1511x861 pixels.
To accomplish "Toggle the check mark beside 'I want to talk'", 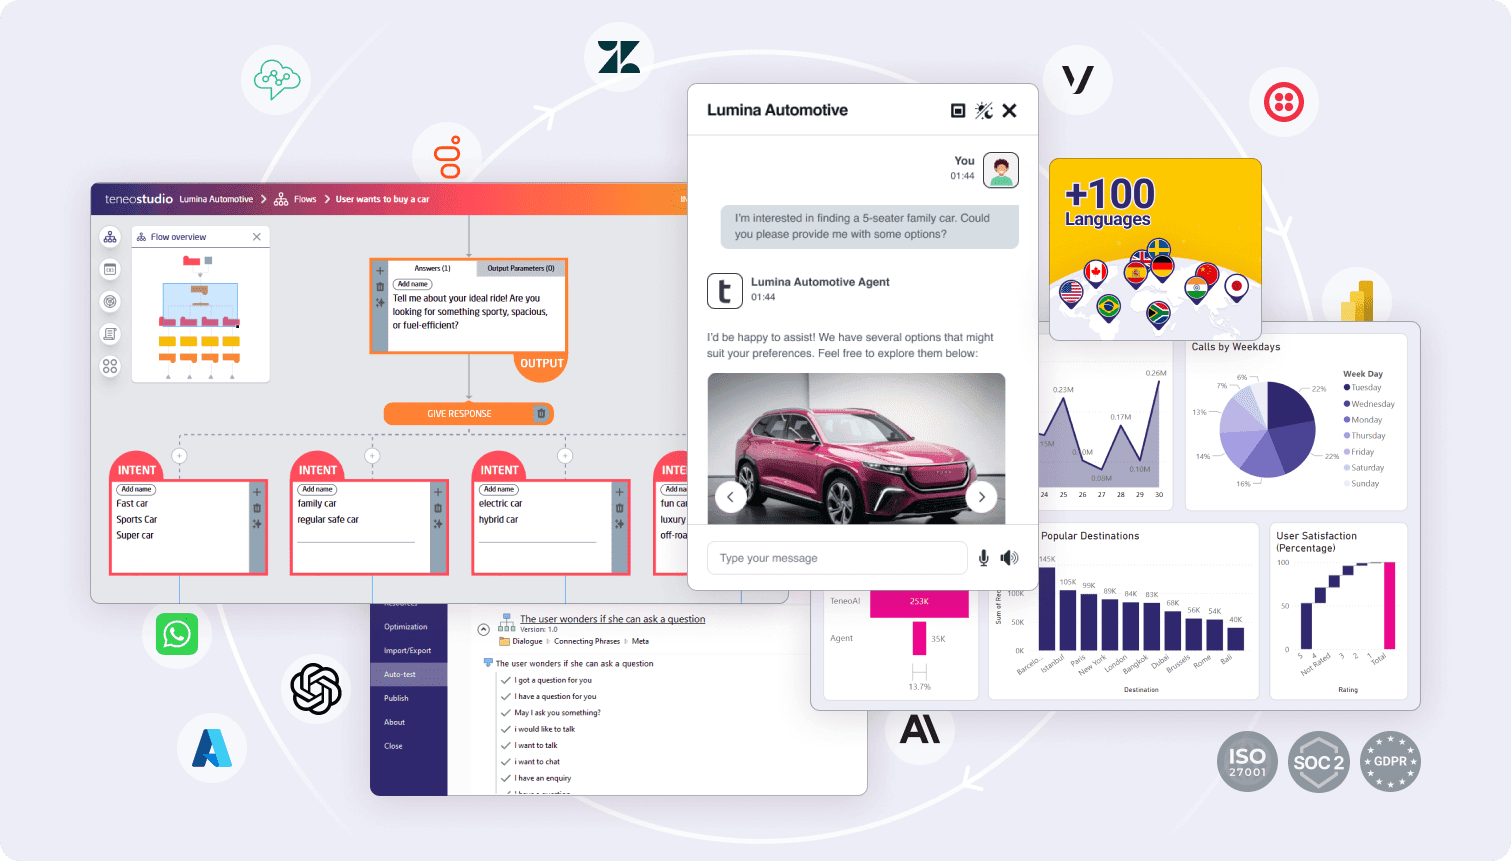I will 506,745.
